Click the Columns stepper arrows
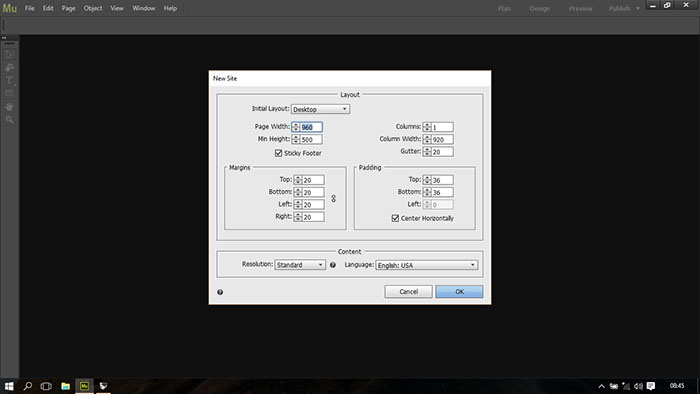This screenshot has height=394, width=700. pos(427,127)
